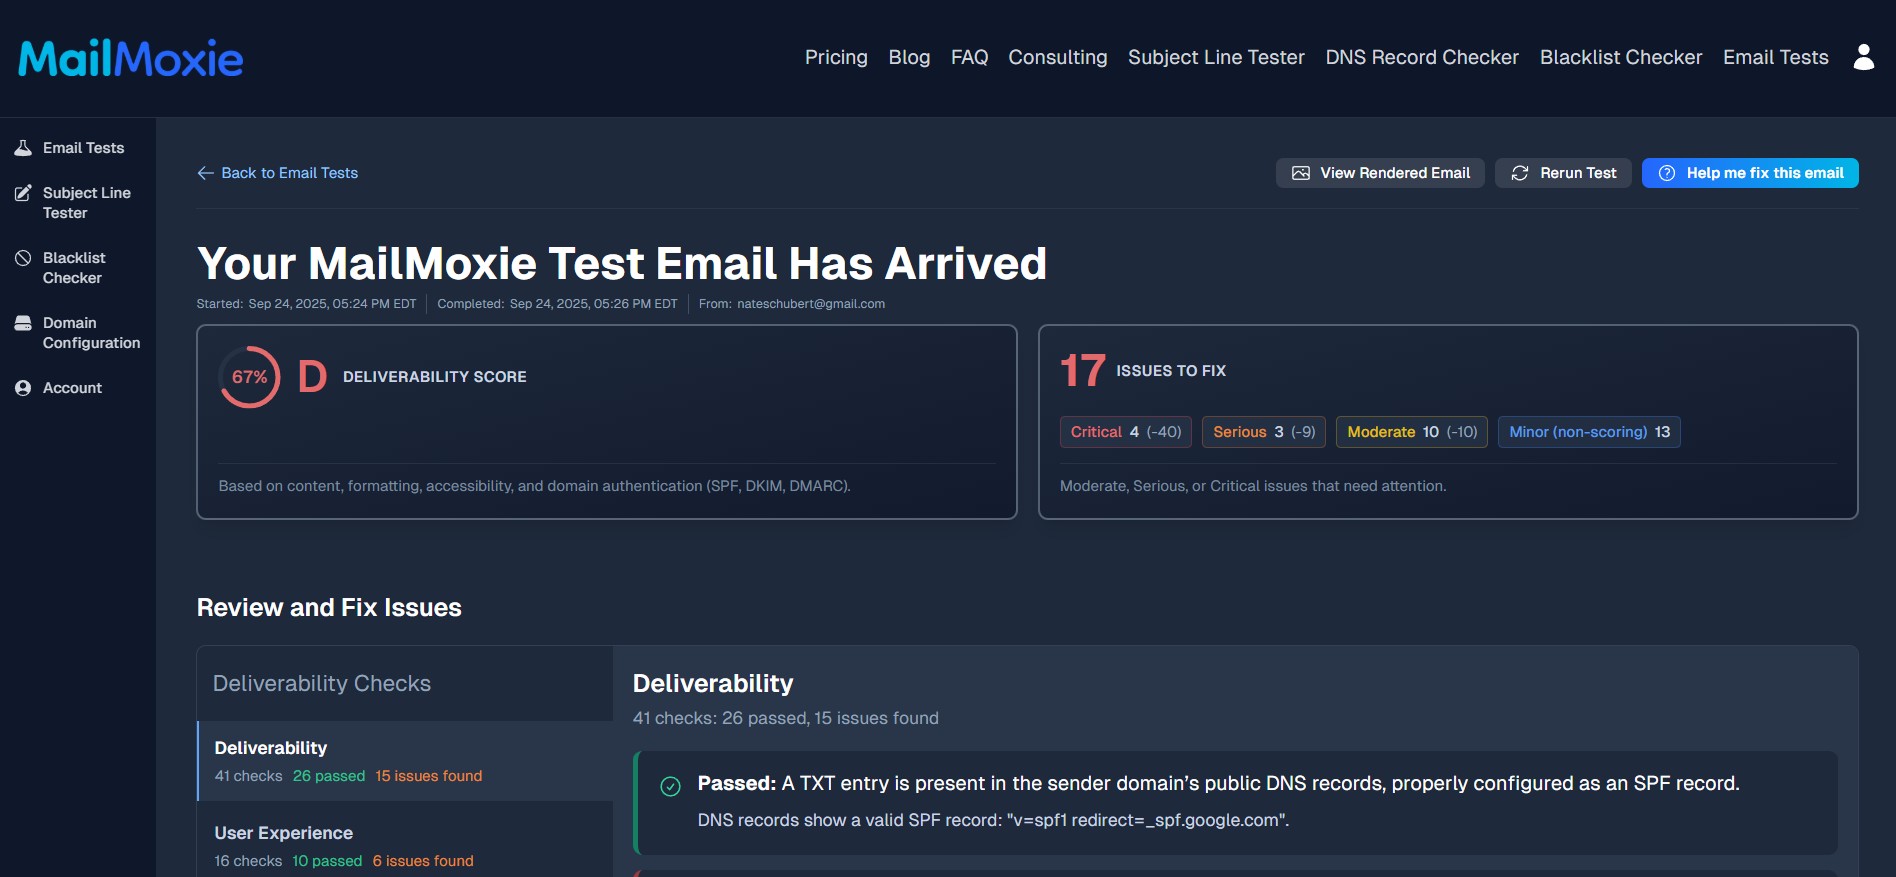Filter by the Serious 3 badge
Screen dimensions: 1896x877
click(1264, 432)
